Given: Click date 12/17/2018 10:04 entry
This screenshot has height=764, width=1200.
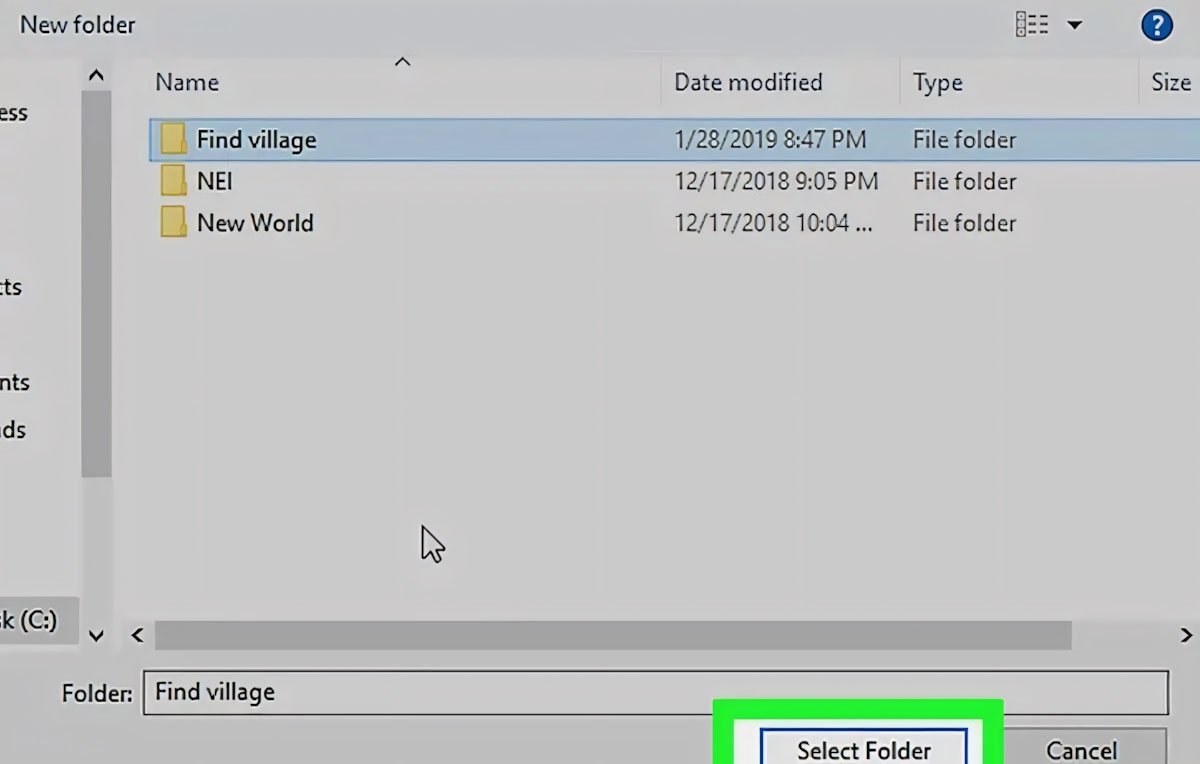Looking at the screenshot, I should (x=773, y=222).
